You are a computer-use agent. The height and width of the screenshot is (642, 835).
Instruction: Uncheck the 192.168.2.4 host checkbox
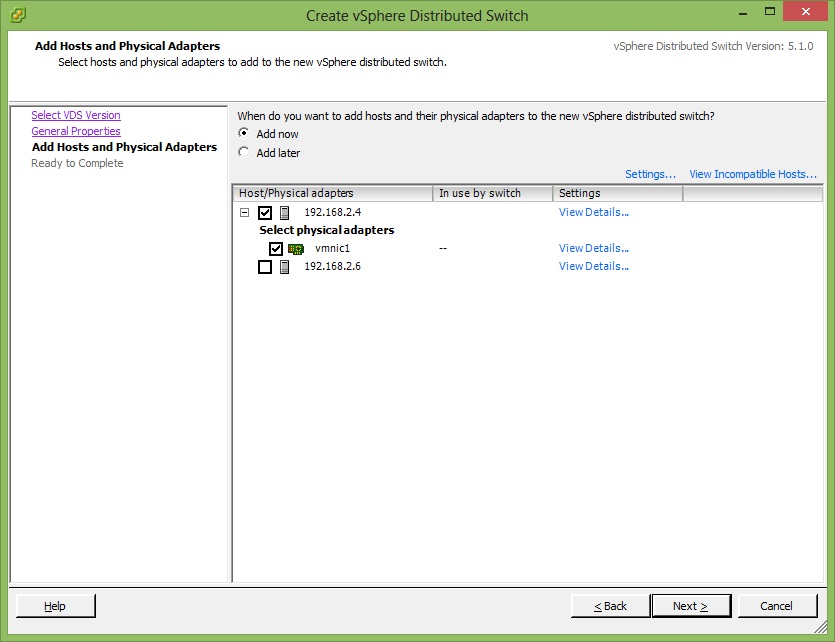(x=265, y=213)
